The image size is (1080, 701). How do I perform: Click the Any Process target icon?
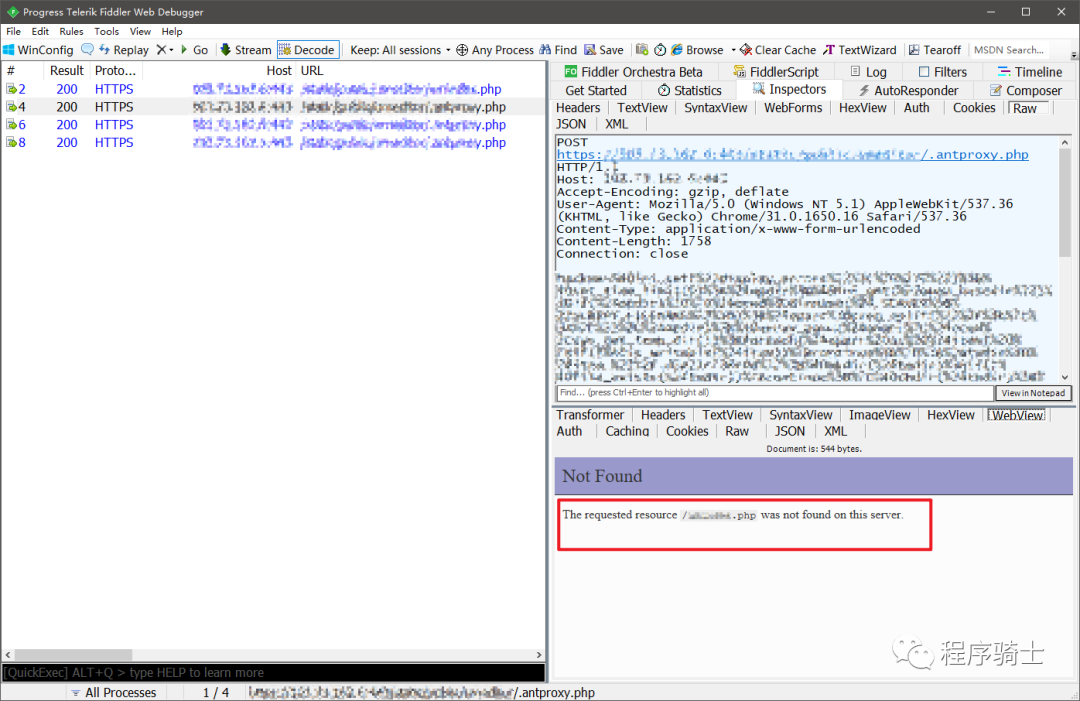(462, 50)
